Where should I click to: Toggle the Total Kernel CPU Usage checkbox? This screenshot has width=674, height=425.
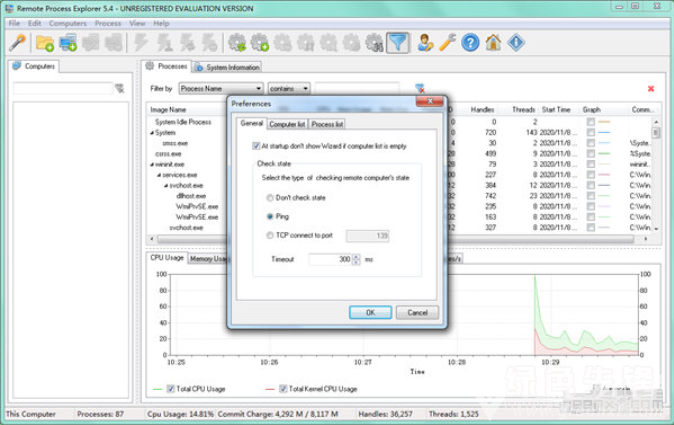coord(283,389)
